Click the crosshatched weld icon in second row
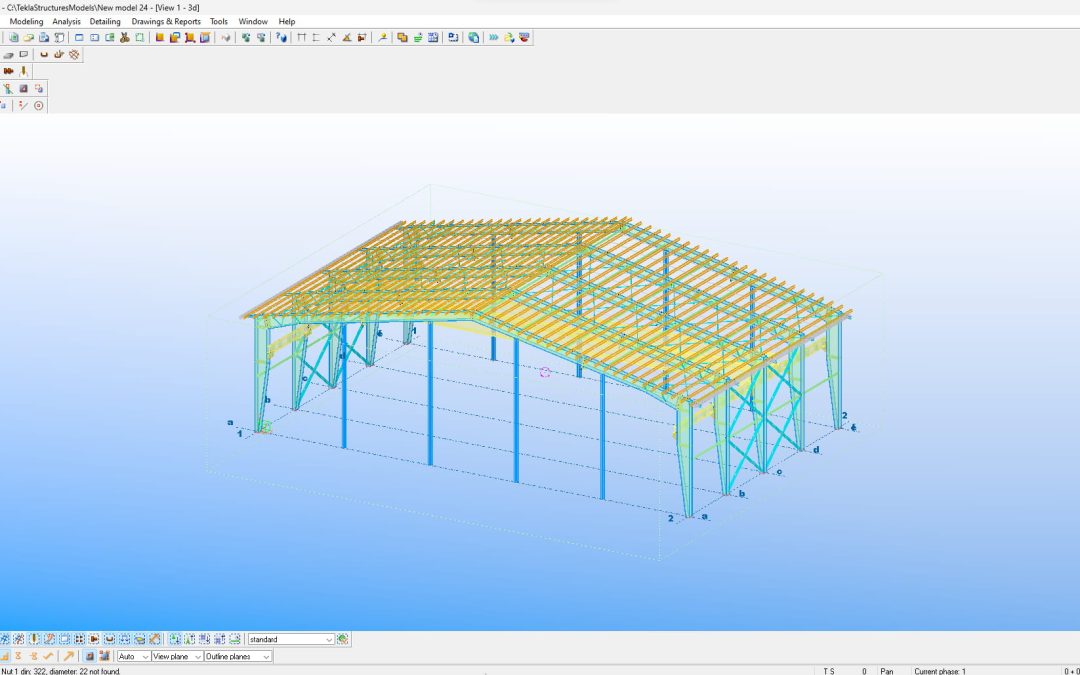Screen dimensions: 1080x675 pyautogui.click(x=73, y=55)
